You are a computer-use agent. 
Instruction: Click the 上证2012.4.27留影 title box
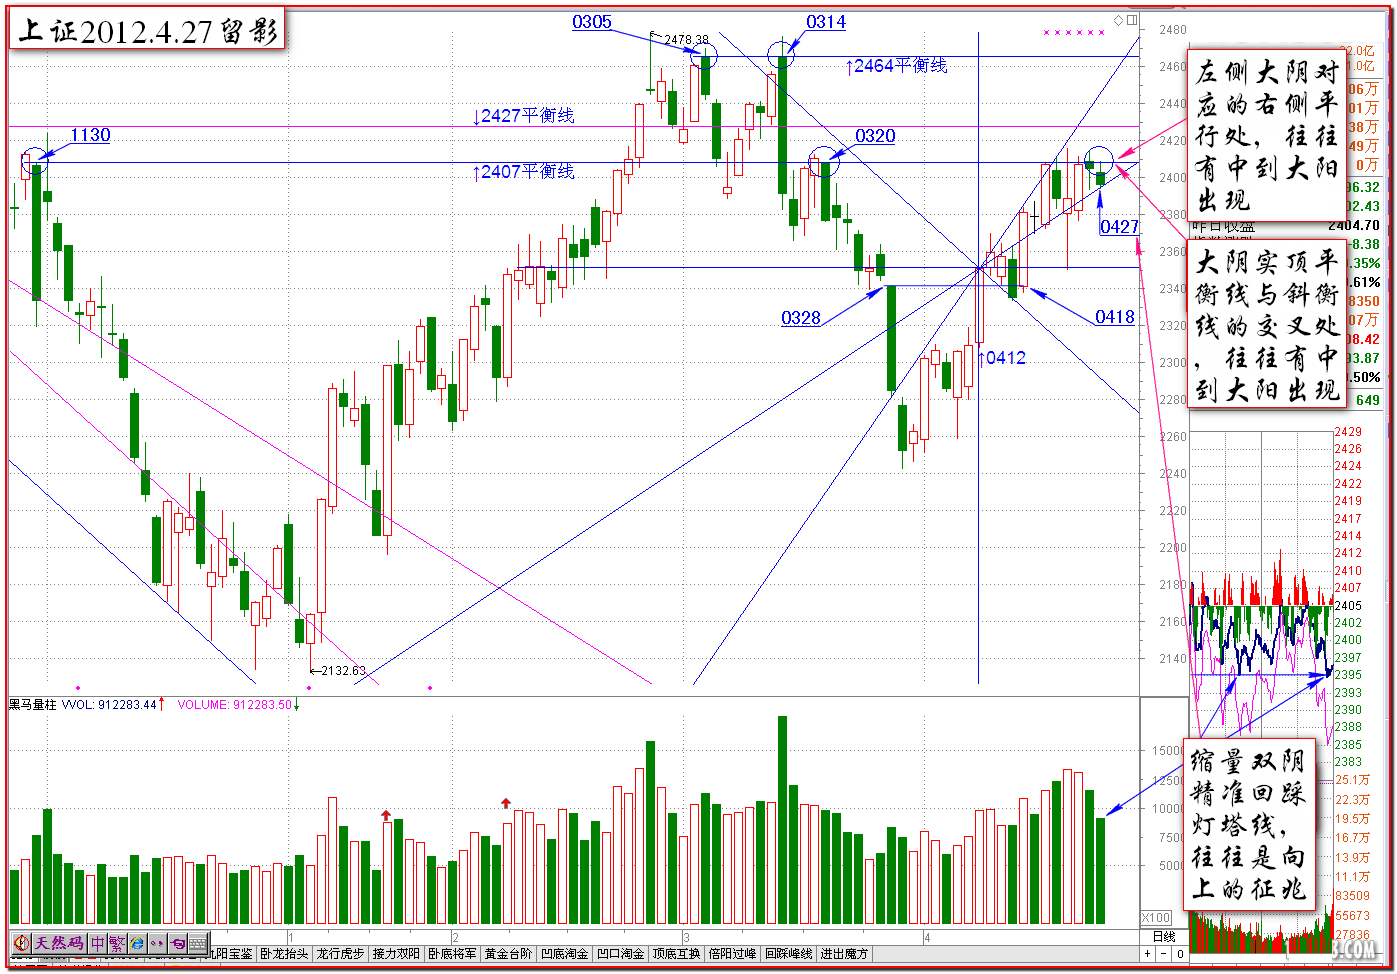pyautogui.click(x=148, y=30)
